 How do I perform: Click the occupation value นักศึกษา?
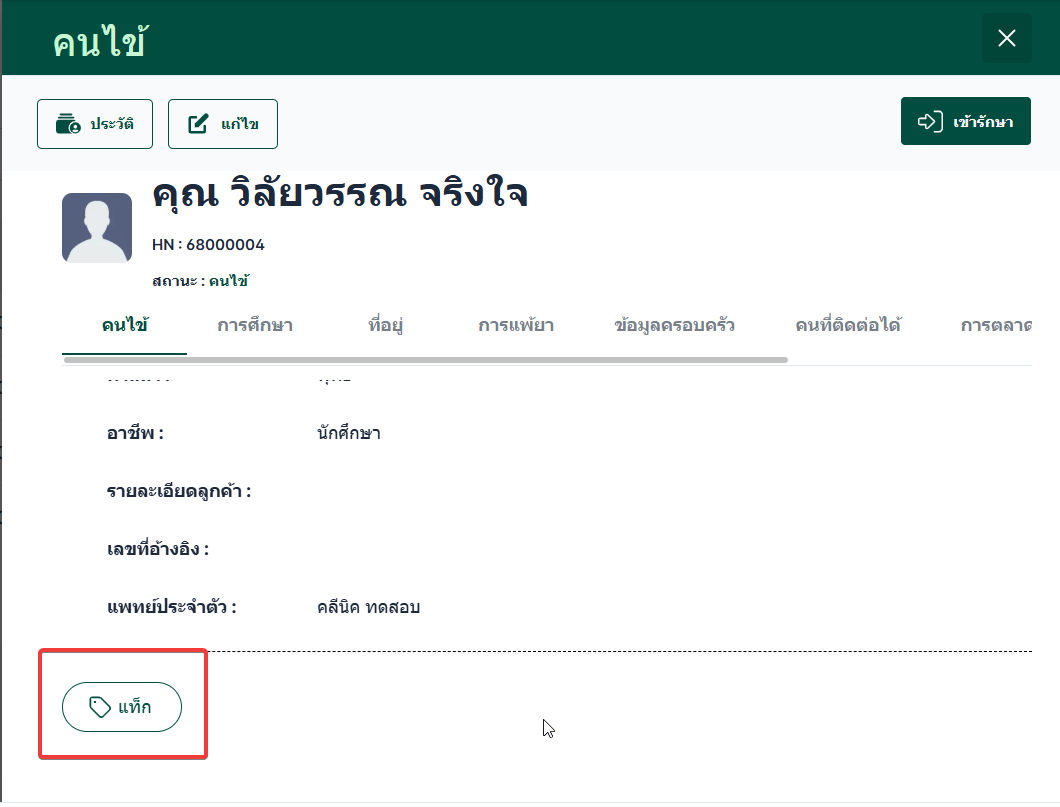pyautogui.click(x=349, y=433)
